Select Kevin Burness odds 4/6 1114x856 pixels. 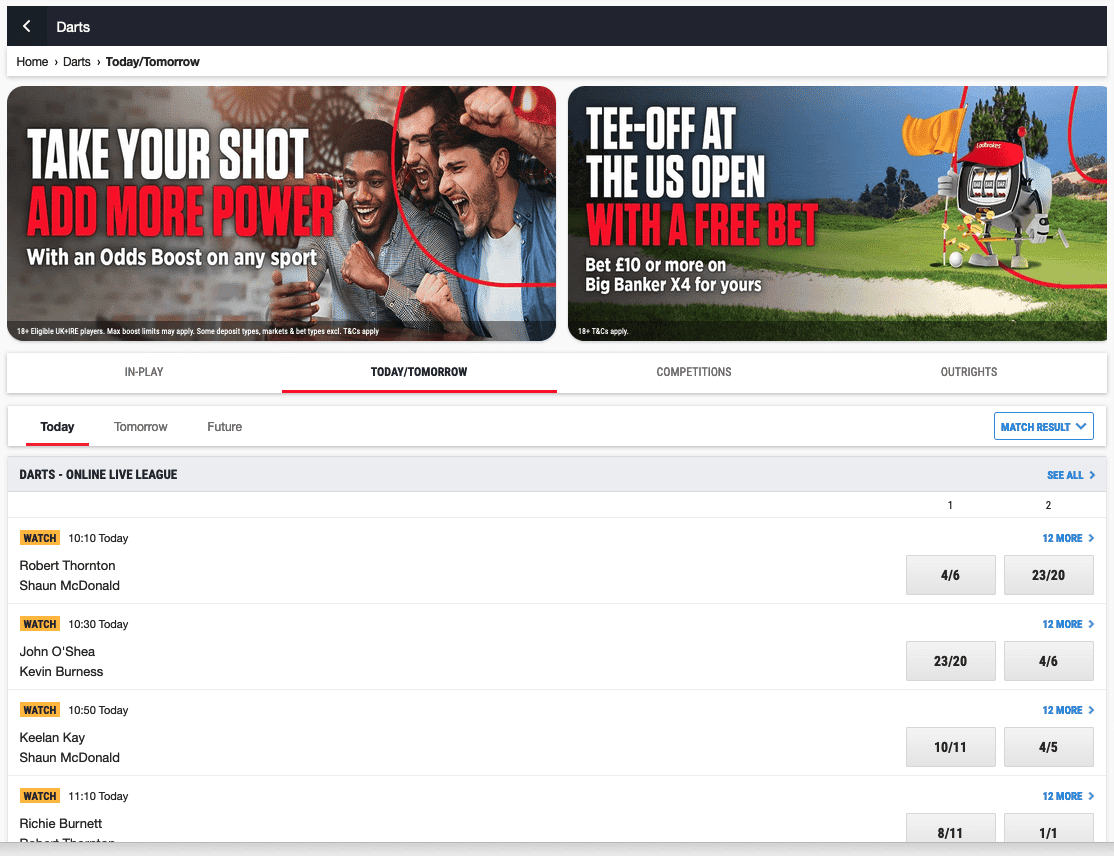click(x=1048, y=661)
